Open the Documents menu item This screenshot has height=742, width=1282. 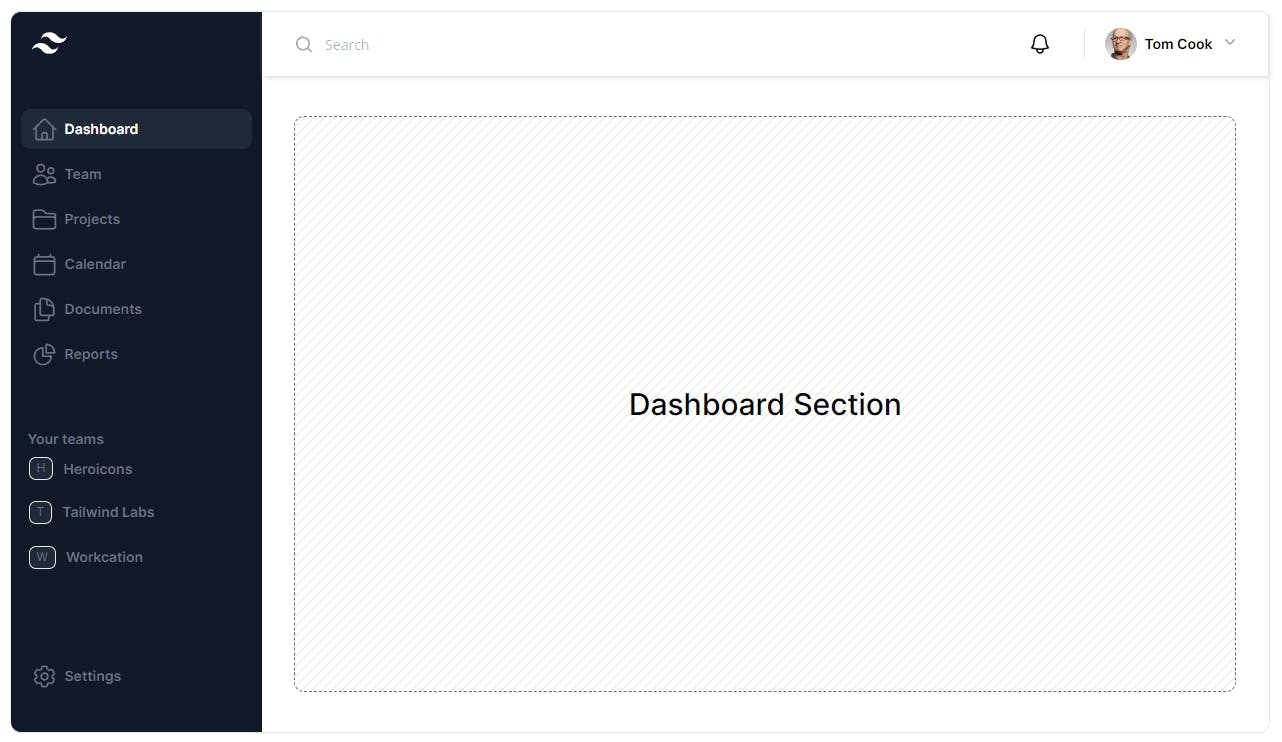click(x=136, y=309)
